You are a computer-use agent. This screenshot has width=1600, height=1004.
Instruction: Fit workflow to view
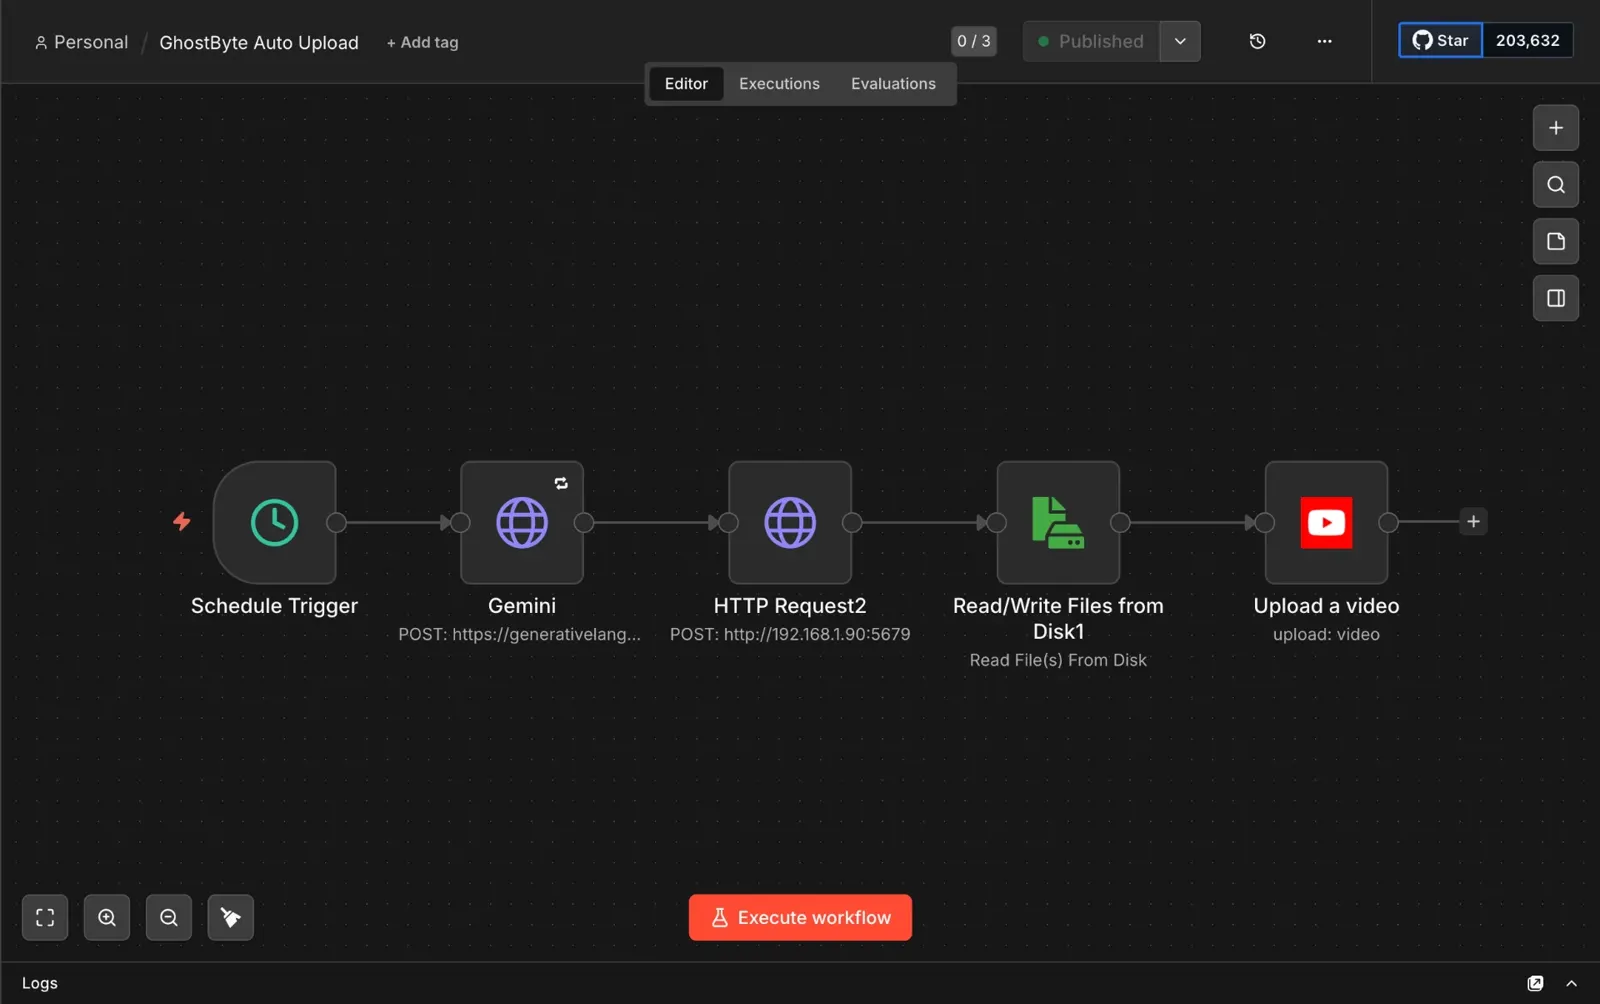point(45,917)
